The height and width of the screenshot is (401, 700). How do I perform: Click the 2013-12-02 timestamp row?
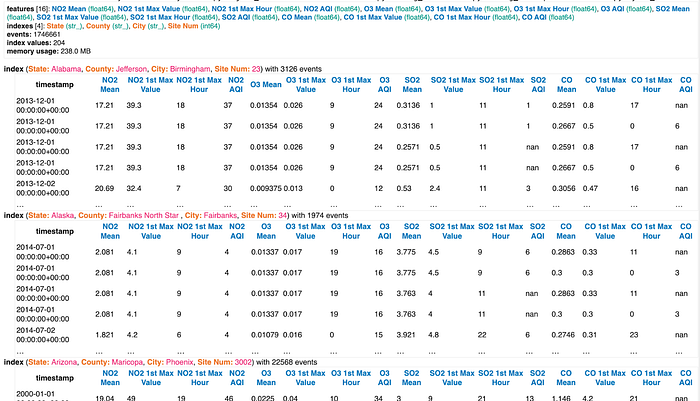[42, 188]
